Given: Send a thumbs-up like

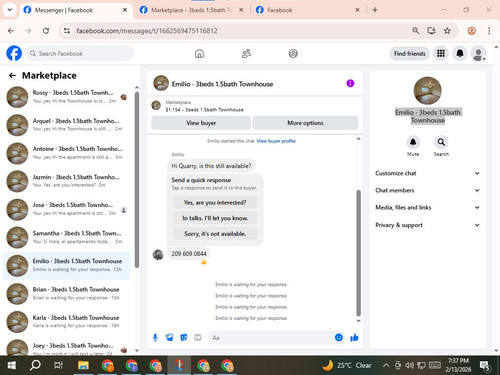Looking at the screenshot, I should point(354,338).
